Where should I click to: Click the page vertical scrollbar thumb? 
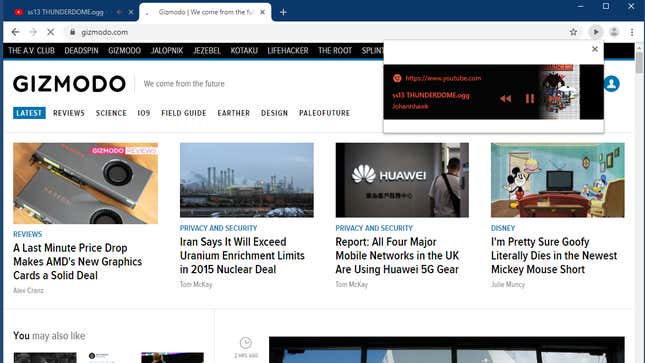(639, 63)
